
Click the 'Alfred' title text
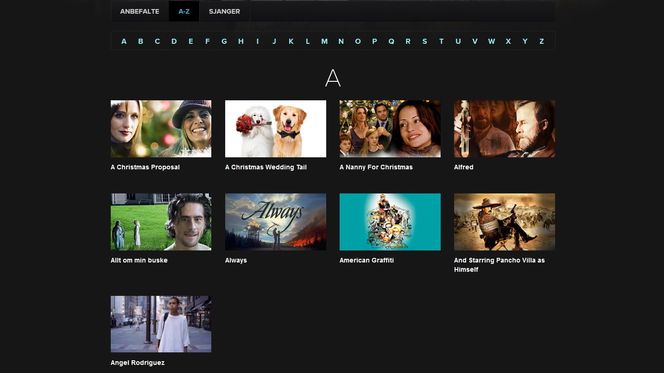464,167
